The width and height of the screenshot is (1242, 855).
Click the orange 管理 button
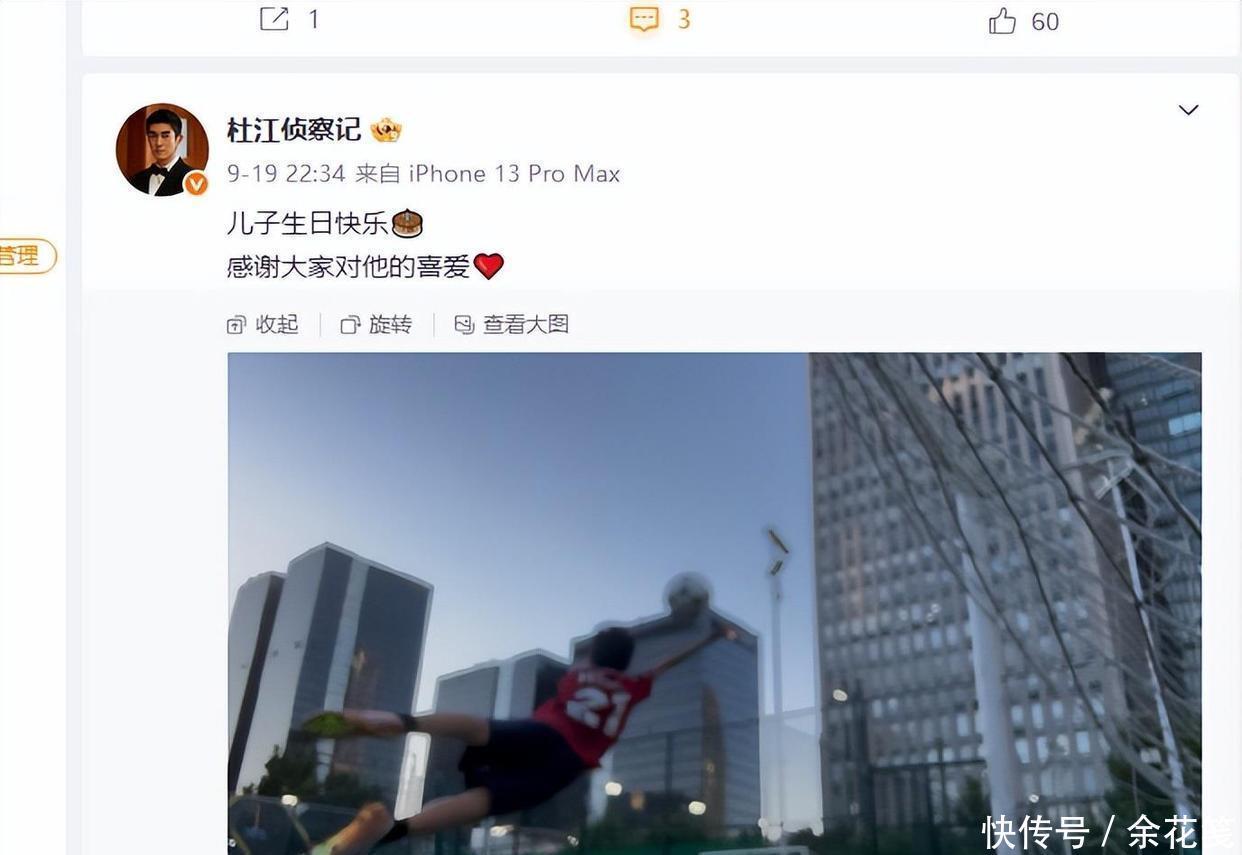26,256
